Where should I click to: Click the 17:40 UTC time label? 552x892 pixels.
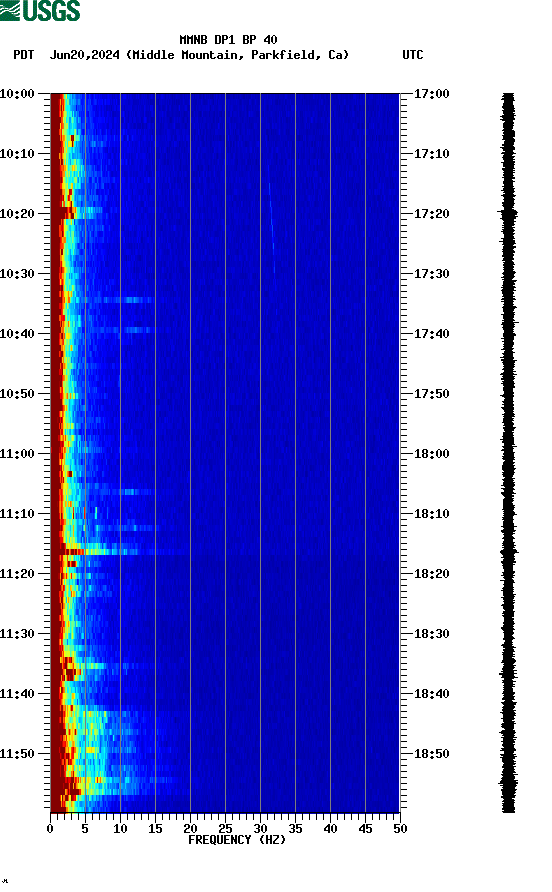click(431, 334)
